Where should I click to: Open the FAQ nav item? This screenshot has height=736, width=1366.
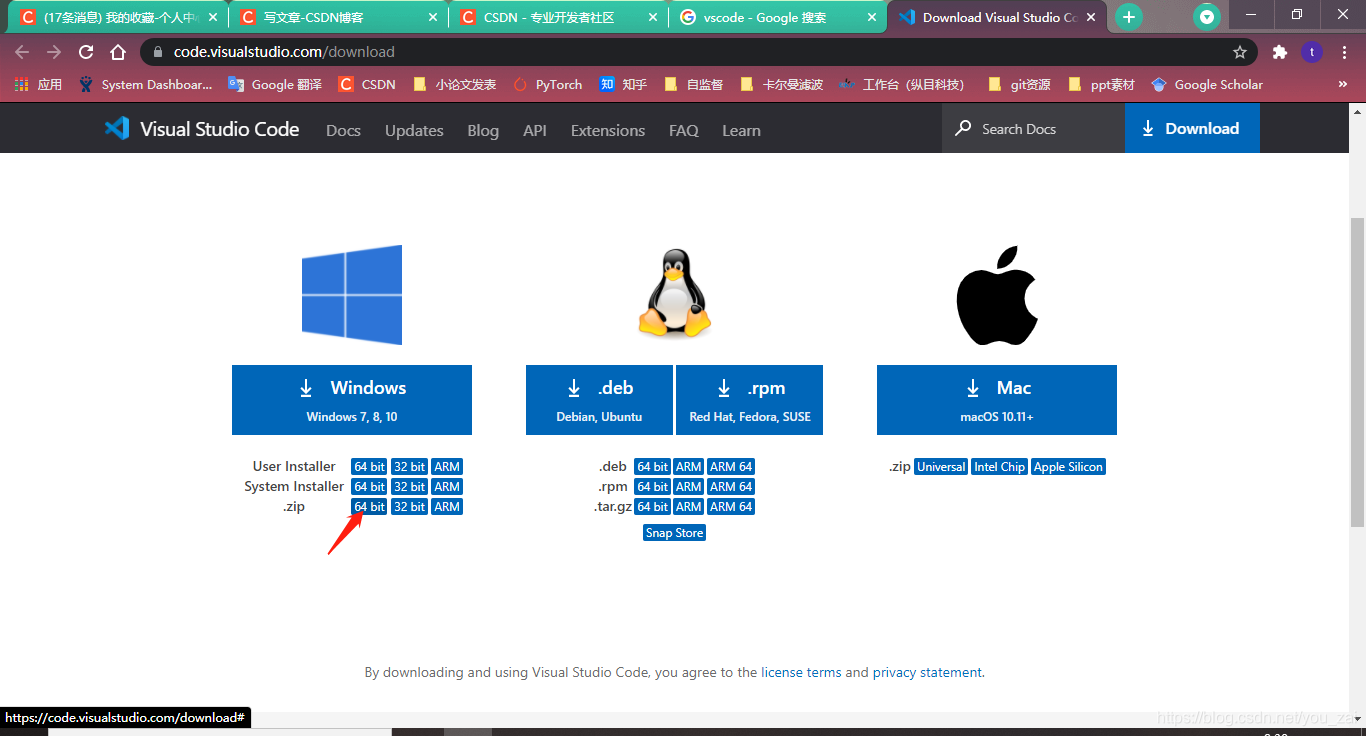(684, 130)
